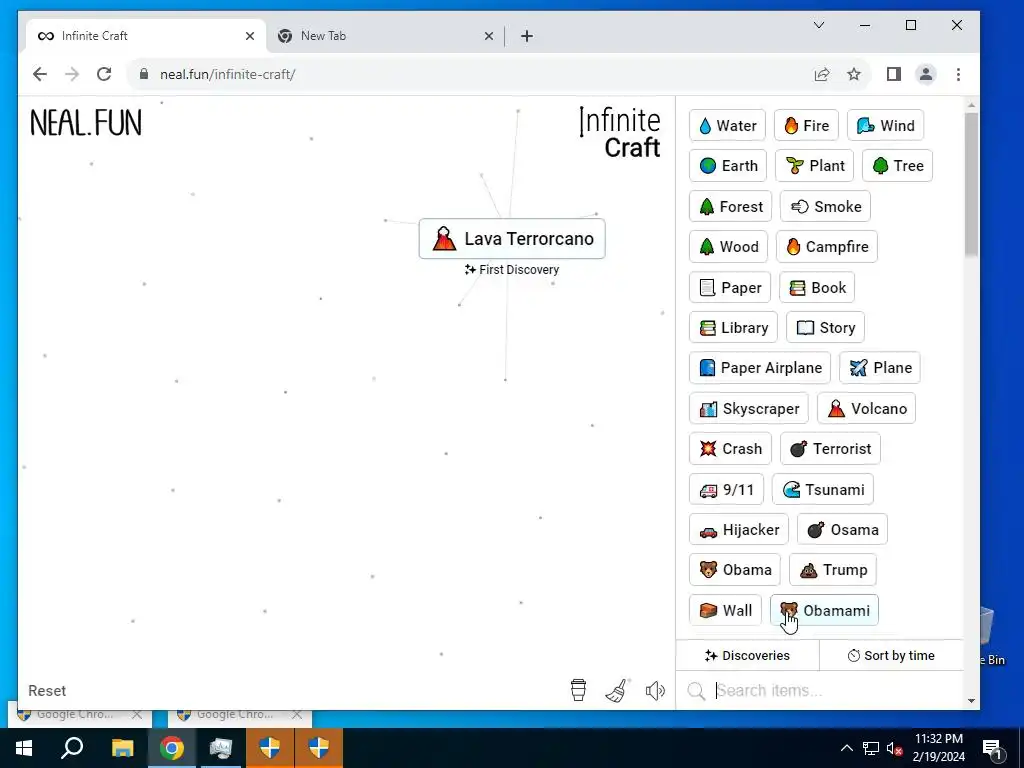This screenshot has width=1024, height=768.
Task: Open File Explorer from taskbar
Action: pyautogui.click(x=122, y=748)
